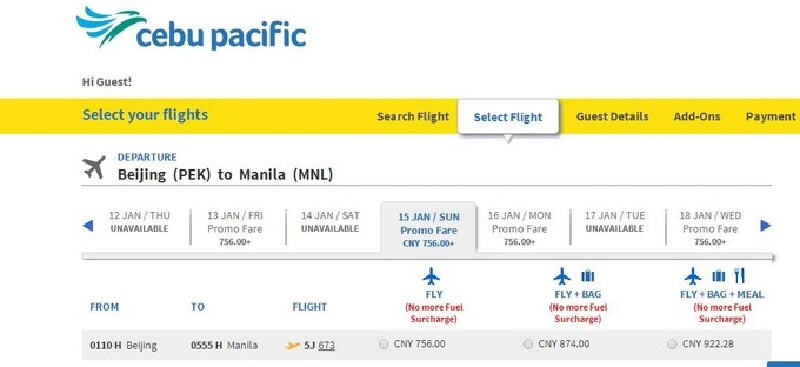
Task: Select the CNY 874.00 Fly + Bag fare
Action: (x=528, y=345)
